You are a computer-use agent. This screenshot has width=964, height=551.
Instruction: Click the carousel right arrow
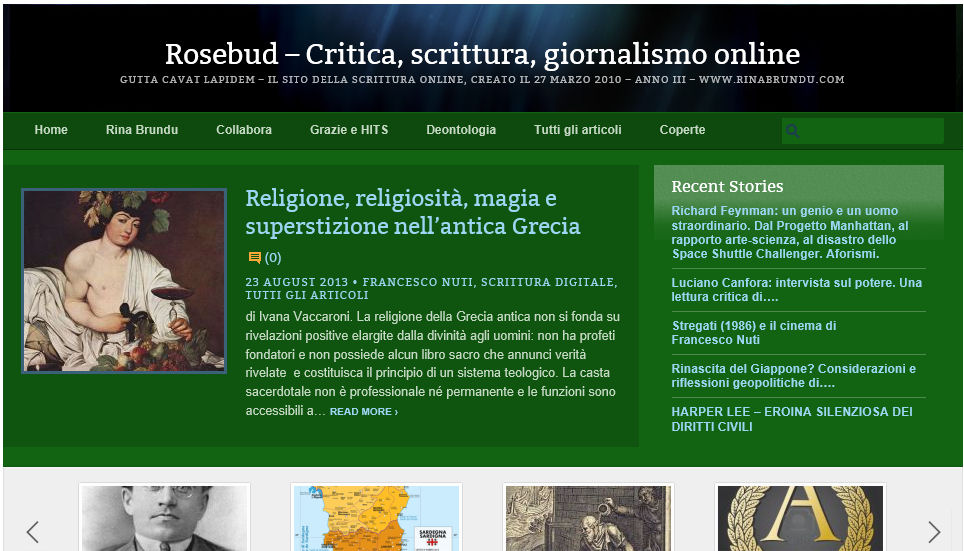coord(933,532)
